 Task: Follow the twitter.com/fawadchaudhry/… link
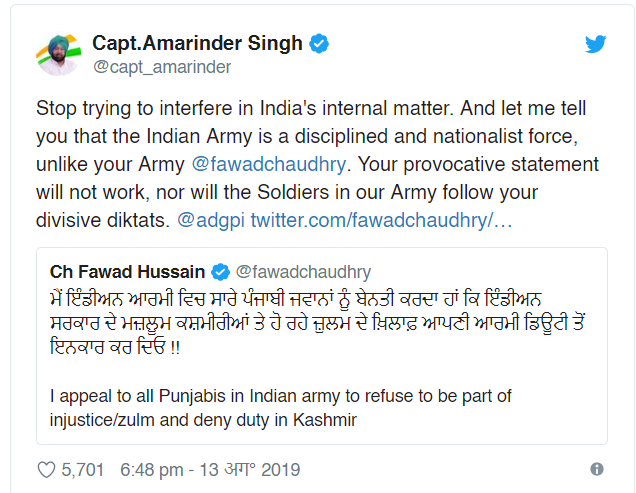[x=381, y=217]
